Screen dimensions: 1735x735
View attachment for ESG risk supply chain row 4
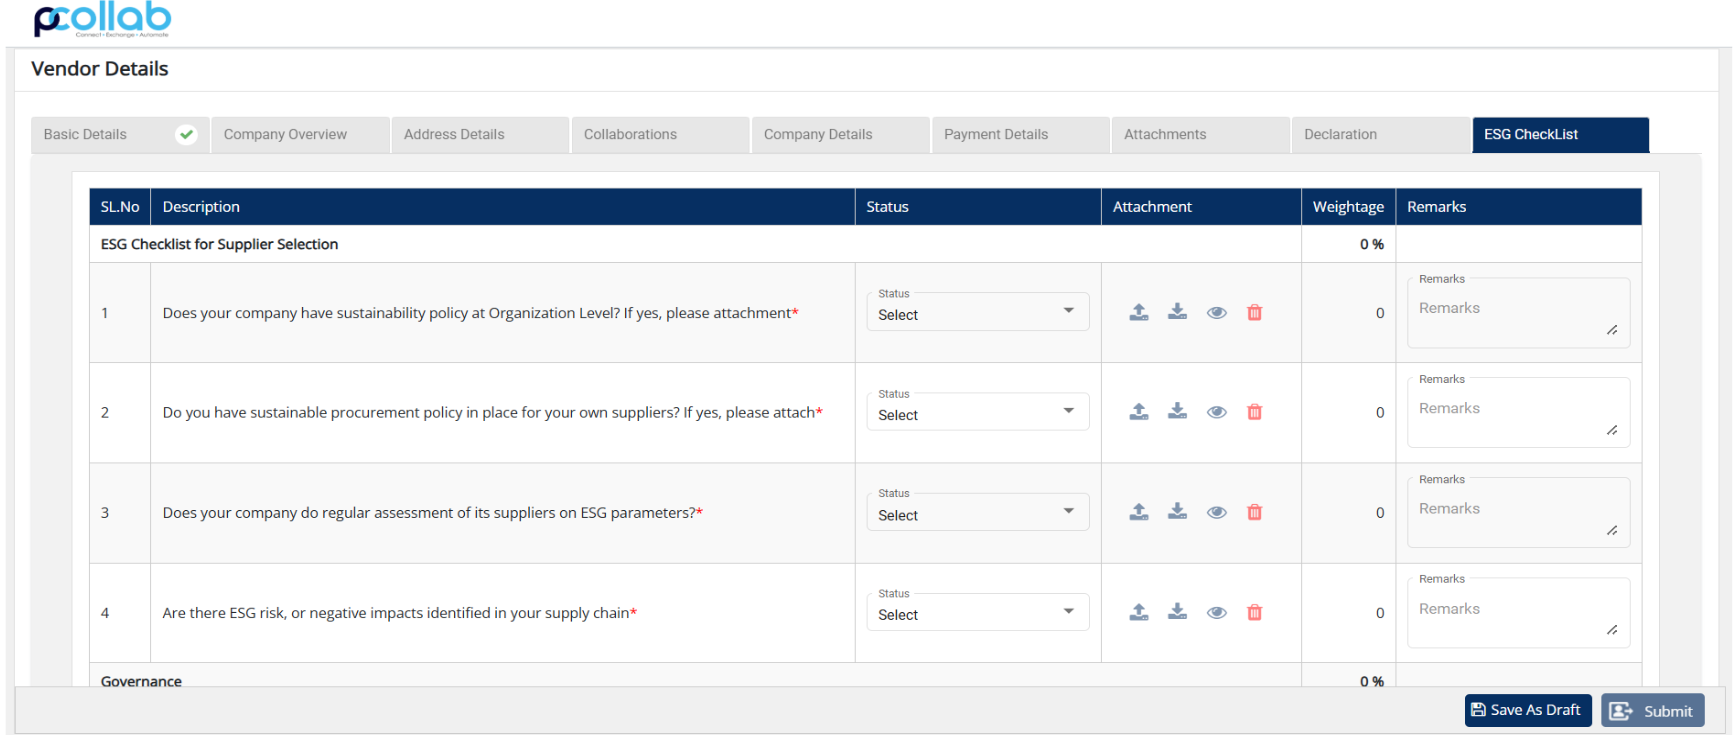tap(1216, 613)
